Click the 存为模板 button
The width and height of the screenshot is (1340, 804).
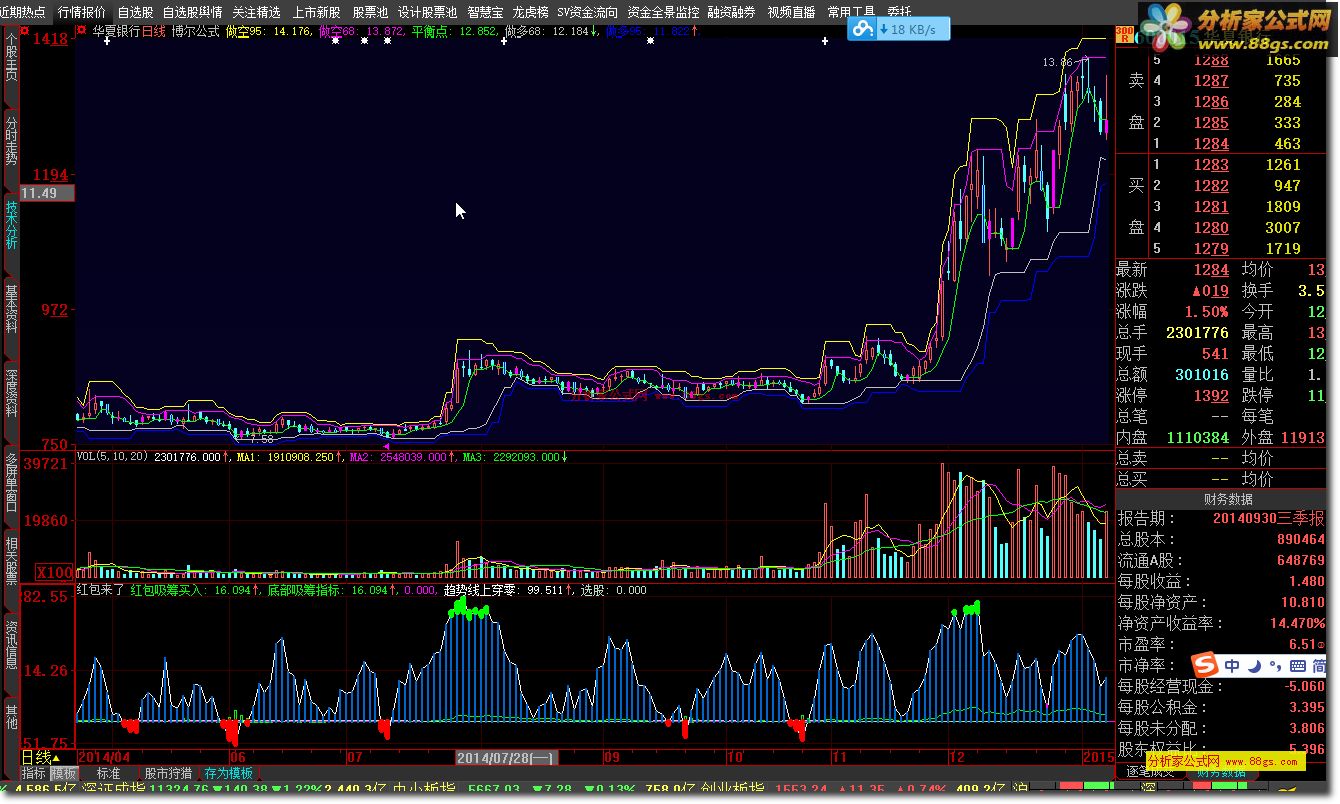click(x=228, y=773)
